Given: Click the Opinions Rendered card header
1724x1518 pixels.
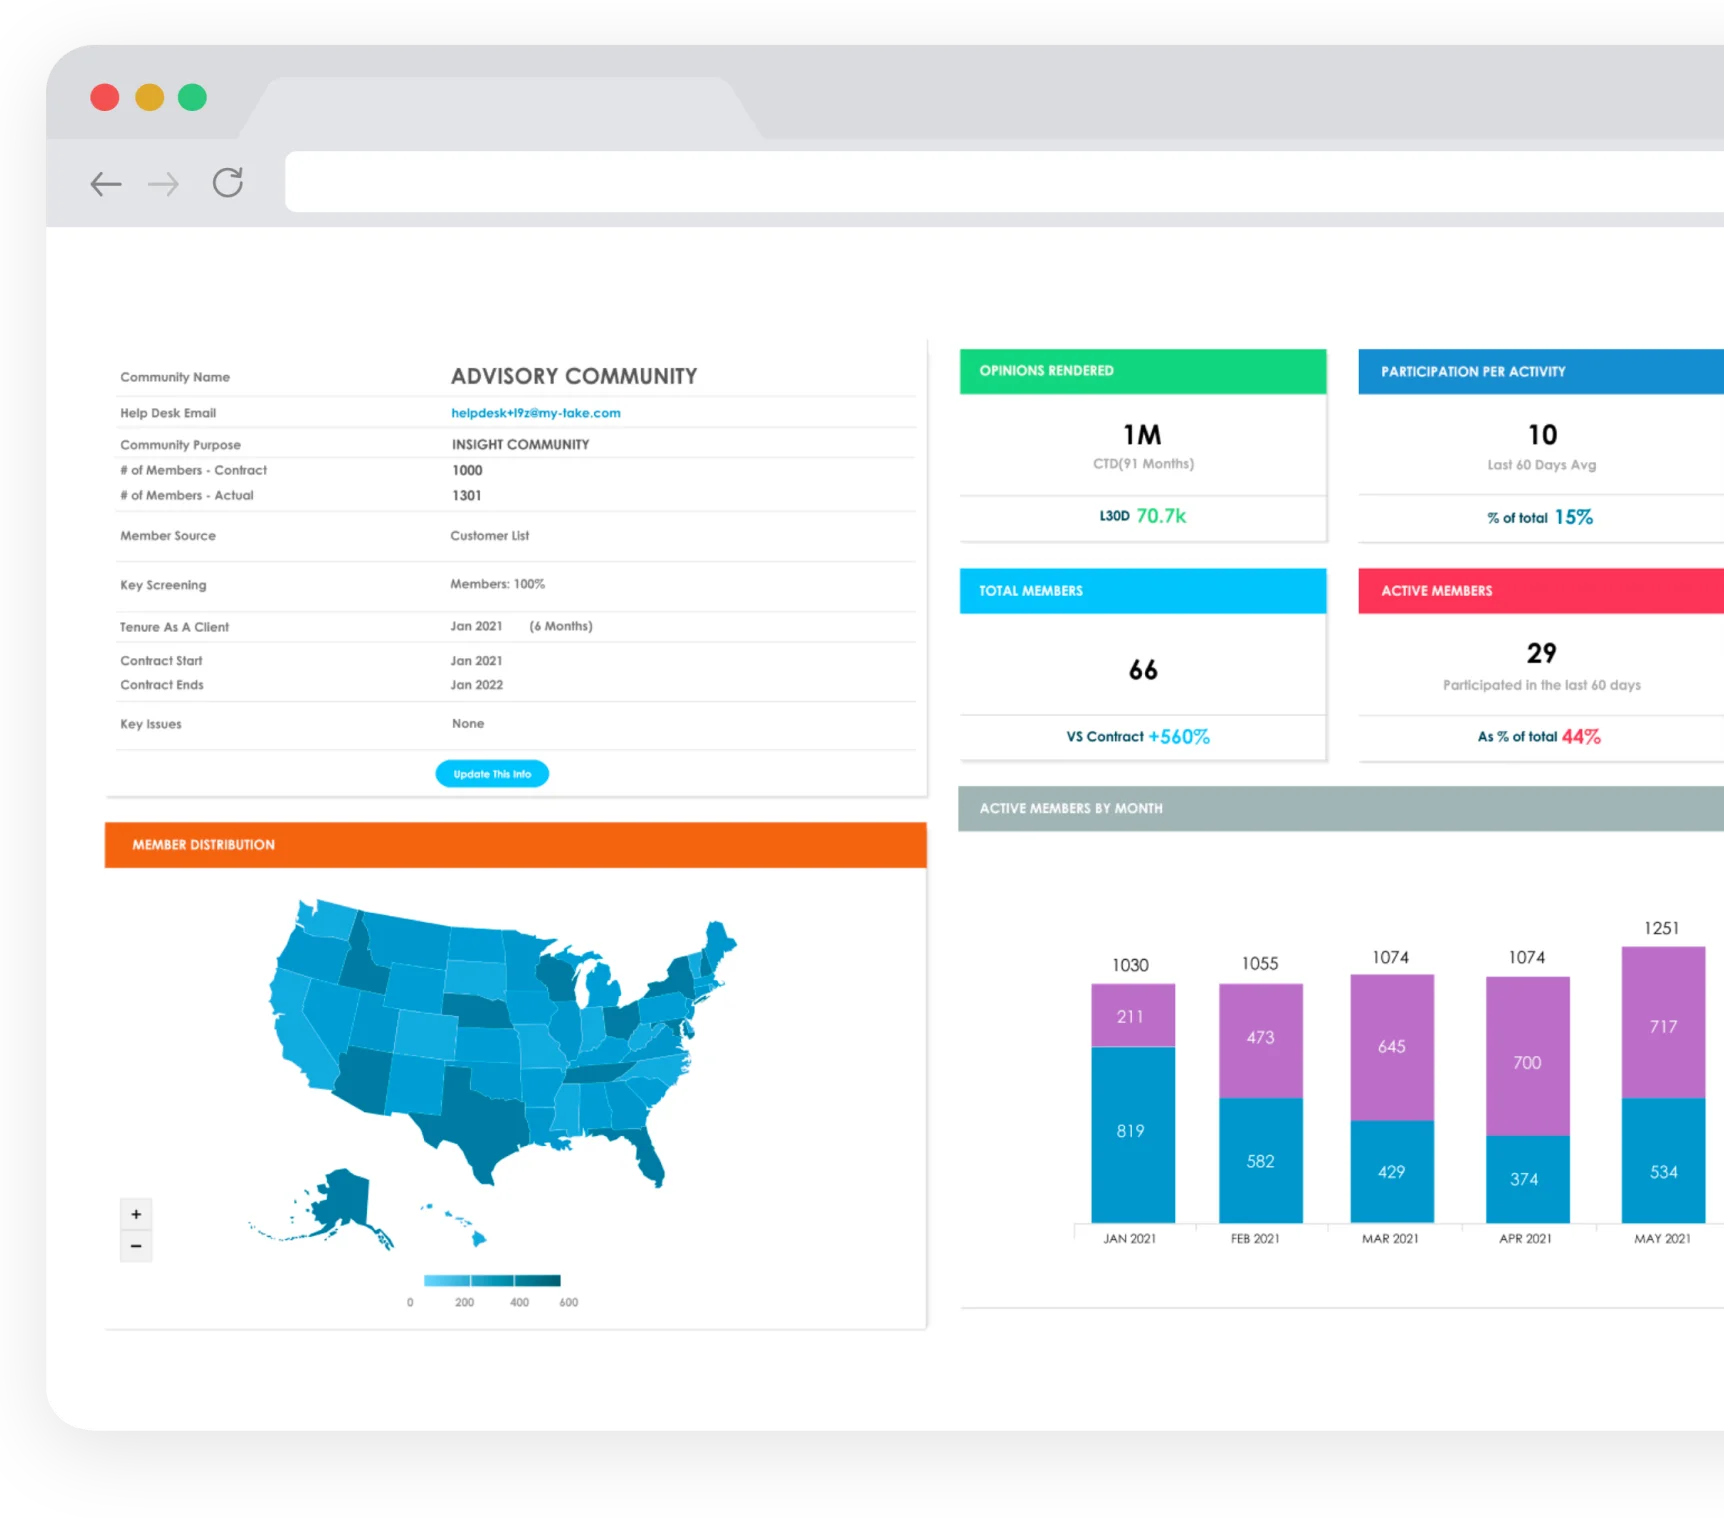Looking at the screenshot, I should (x=1143, y=371).
